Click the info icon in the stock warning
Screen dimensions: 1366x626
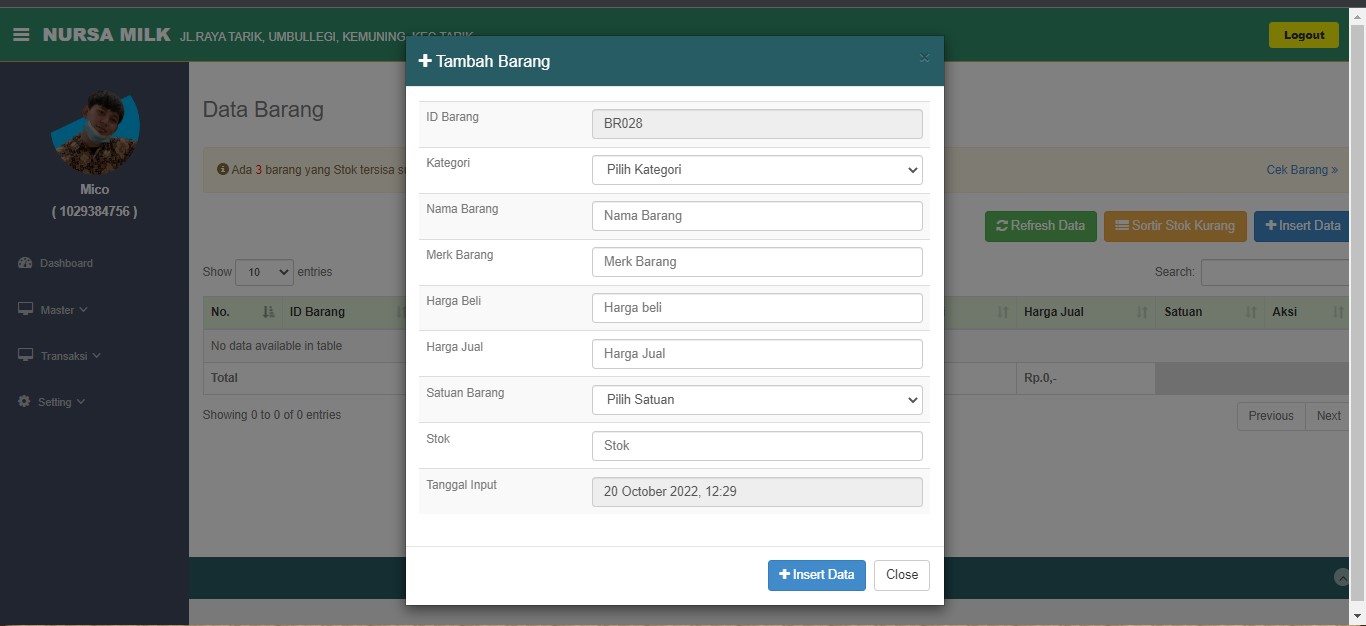(223, 170)
